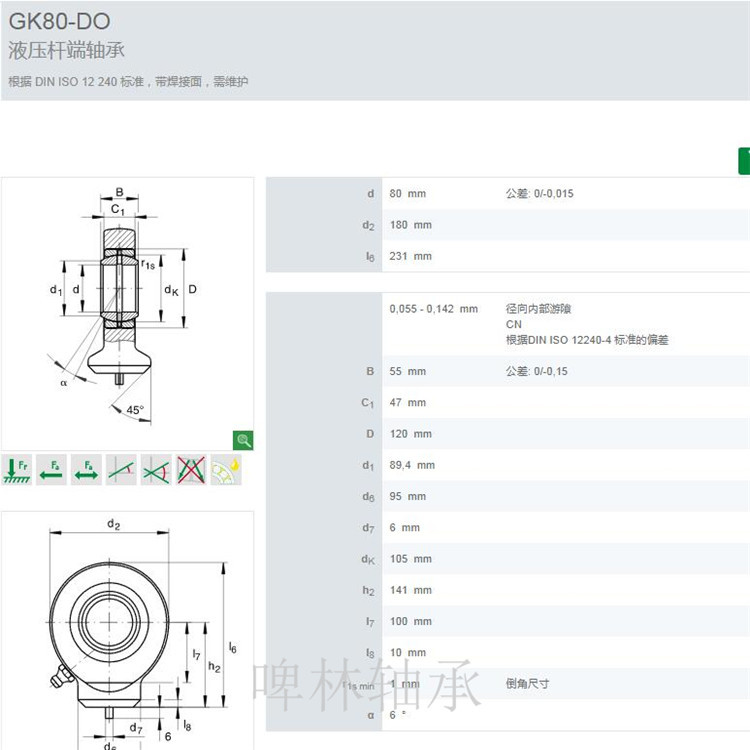Click the 'C1' row label in table
750x750 pixels.
point(367,403)
